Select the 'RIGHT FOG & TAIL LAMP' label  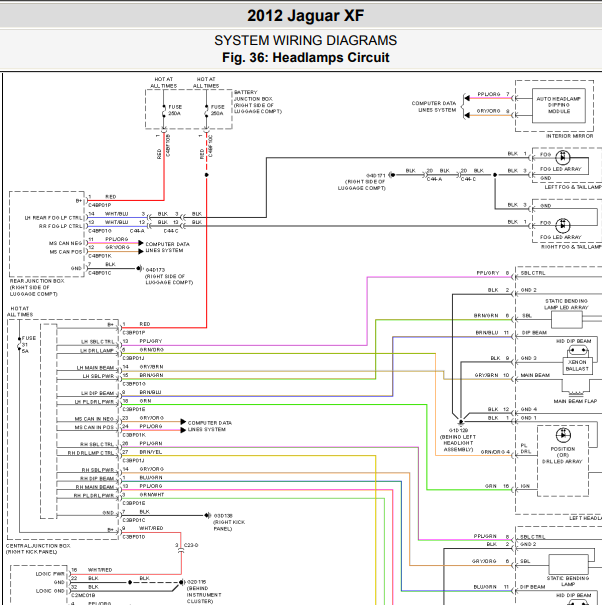point(571,247)
